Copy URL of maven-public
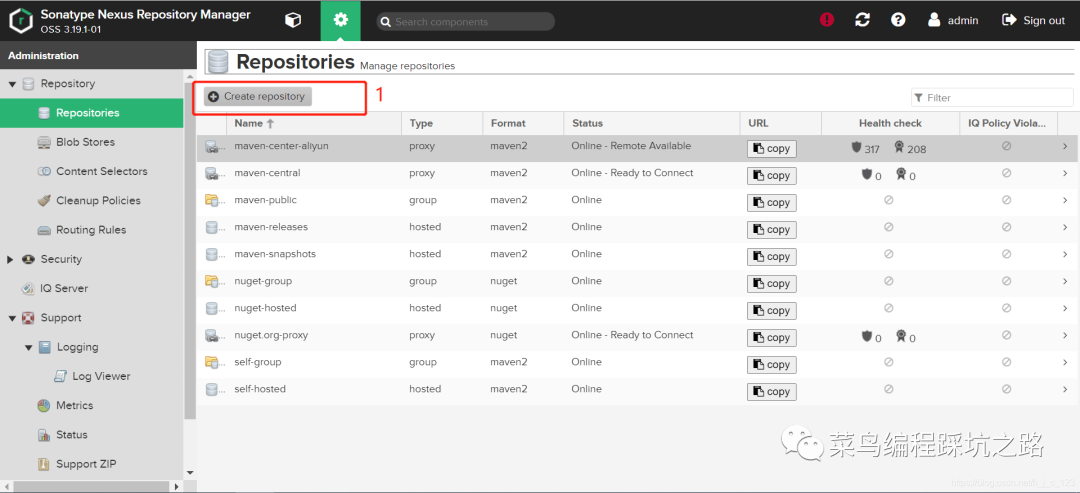Image resolution: width=1080 pixels, height=493 pixels. [x=771, y=202]
